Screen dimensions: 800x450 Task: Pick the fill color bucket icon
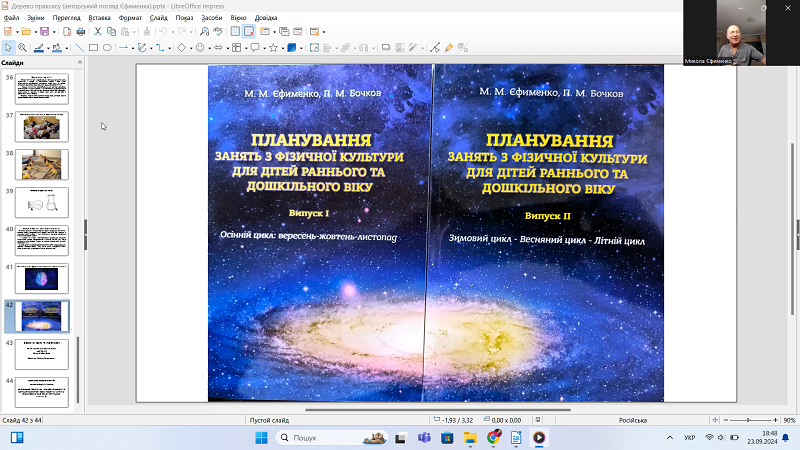pos(57,48)
